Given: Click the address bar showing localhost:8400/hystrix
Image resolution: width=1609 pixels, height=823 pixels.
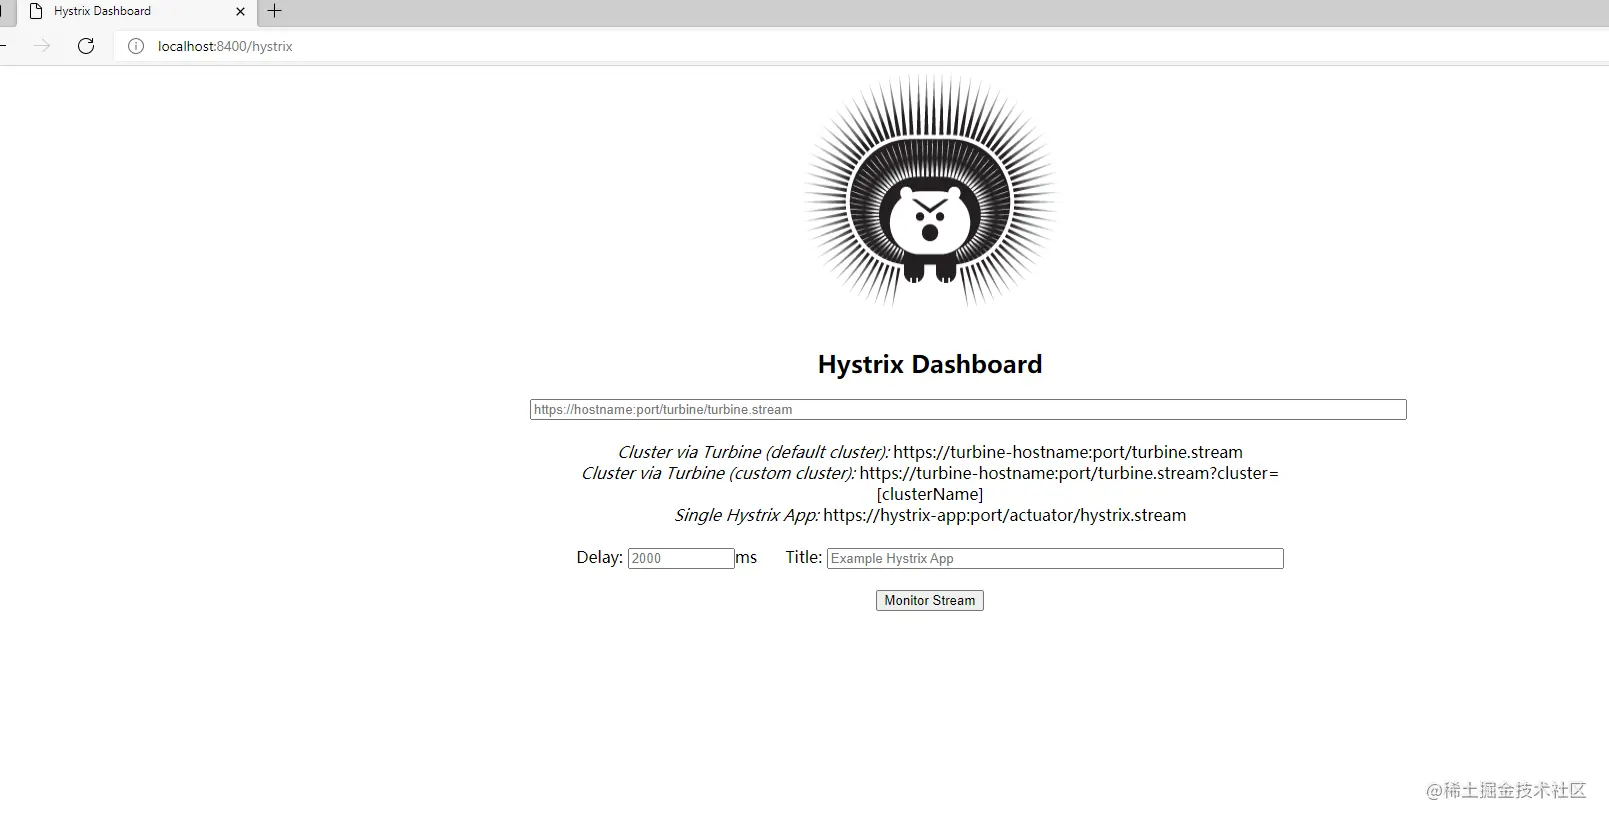Looking at the screenshot, I should click(860, 46).
